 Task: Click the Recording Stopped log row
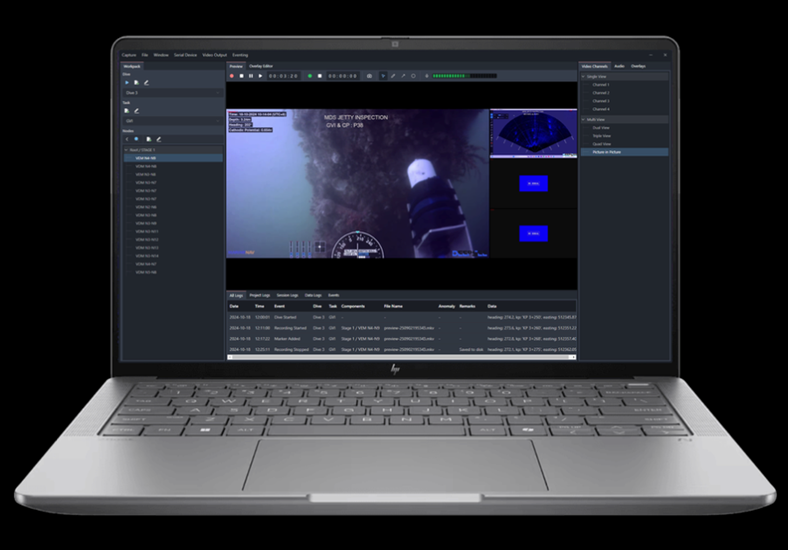(402, 349)
